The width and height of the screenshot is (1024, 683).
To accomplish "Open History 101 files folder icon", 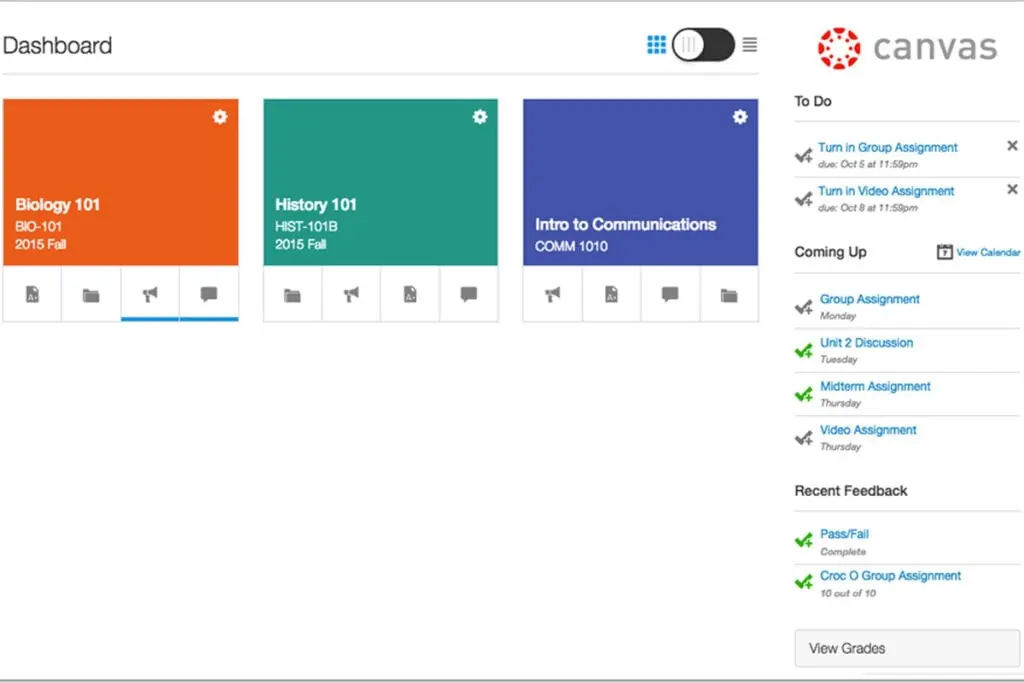I will pos(293,296).
